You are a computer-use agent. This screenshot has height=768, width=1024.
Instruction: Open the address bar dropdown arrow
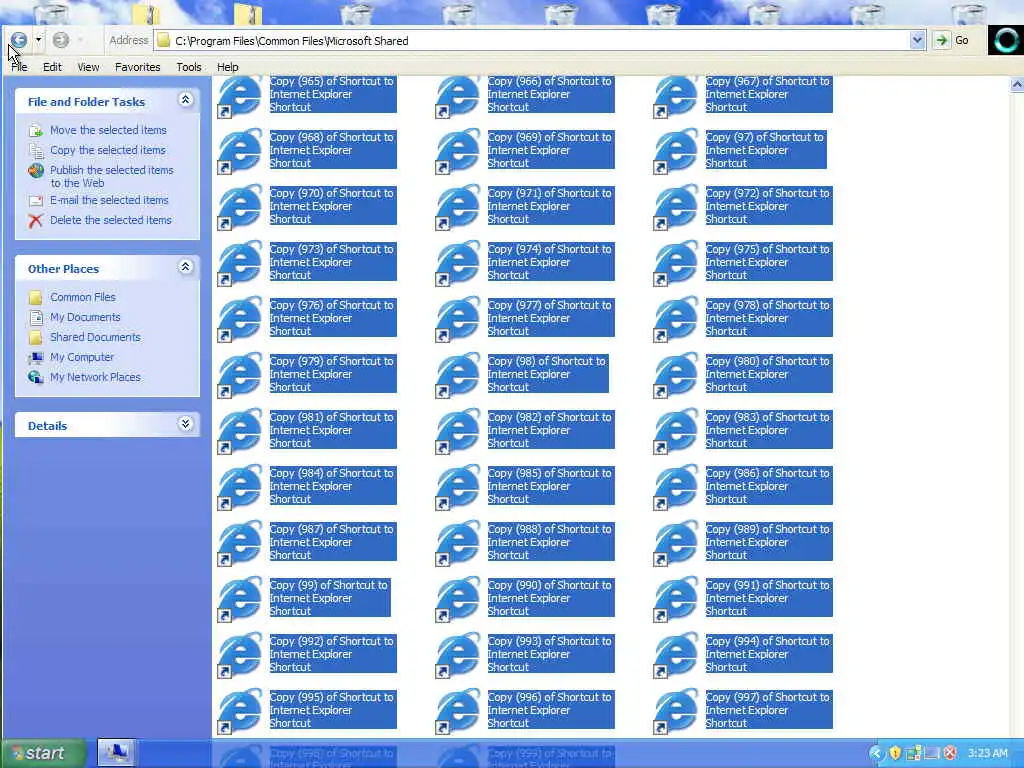[917, 40]
